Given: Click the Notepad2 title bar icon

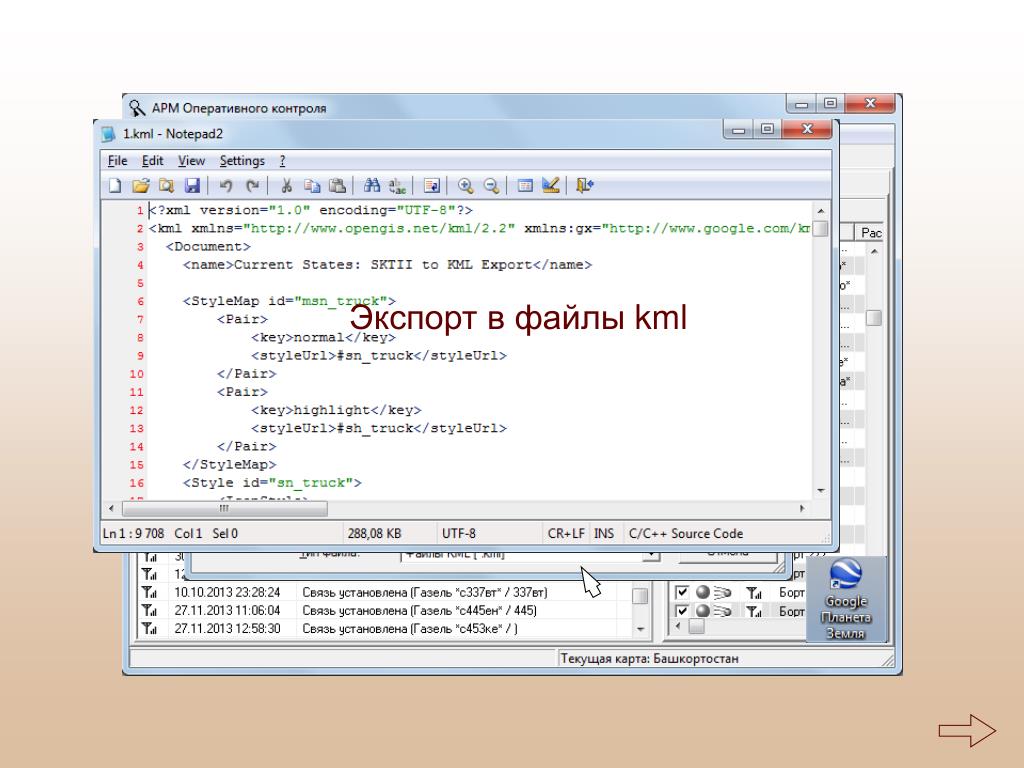Looking at the screenshot, I should coord(109,134).
